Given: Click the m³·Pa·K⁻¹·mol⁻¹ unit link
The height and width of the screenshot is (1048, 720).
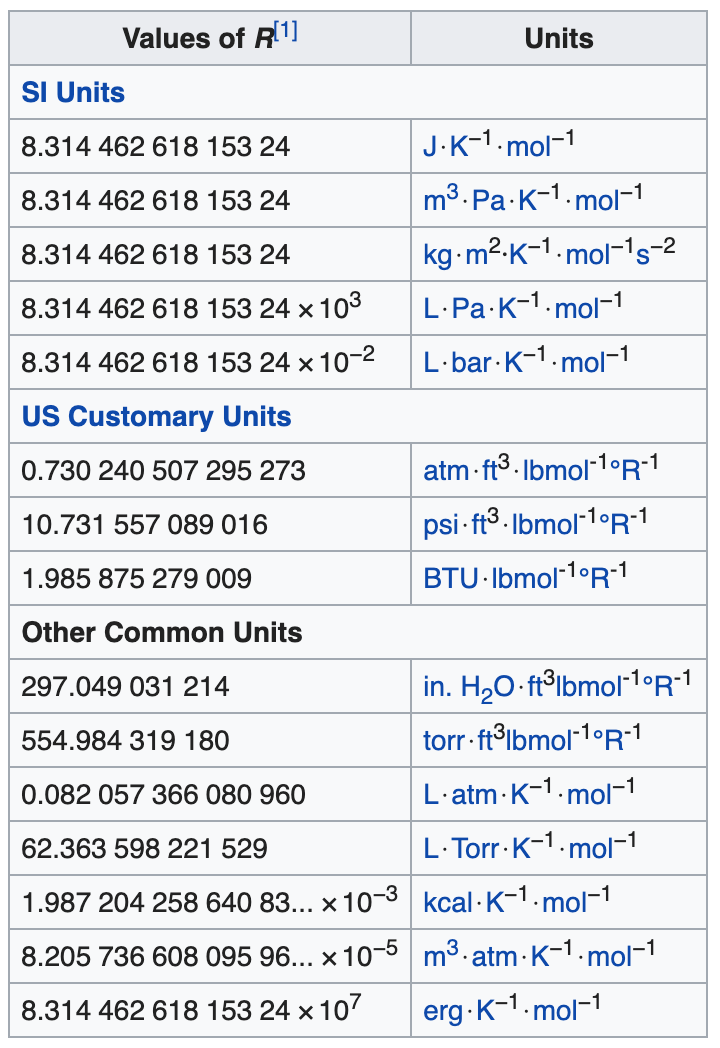Looking at the screenshot, I should (532, 201).
